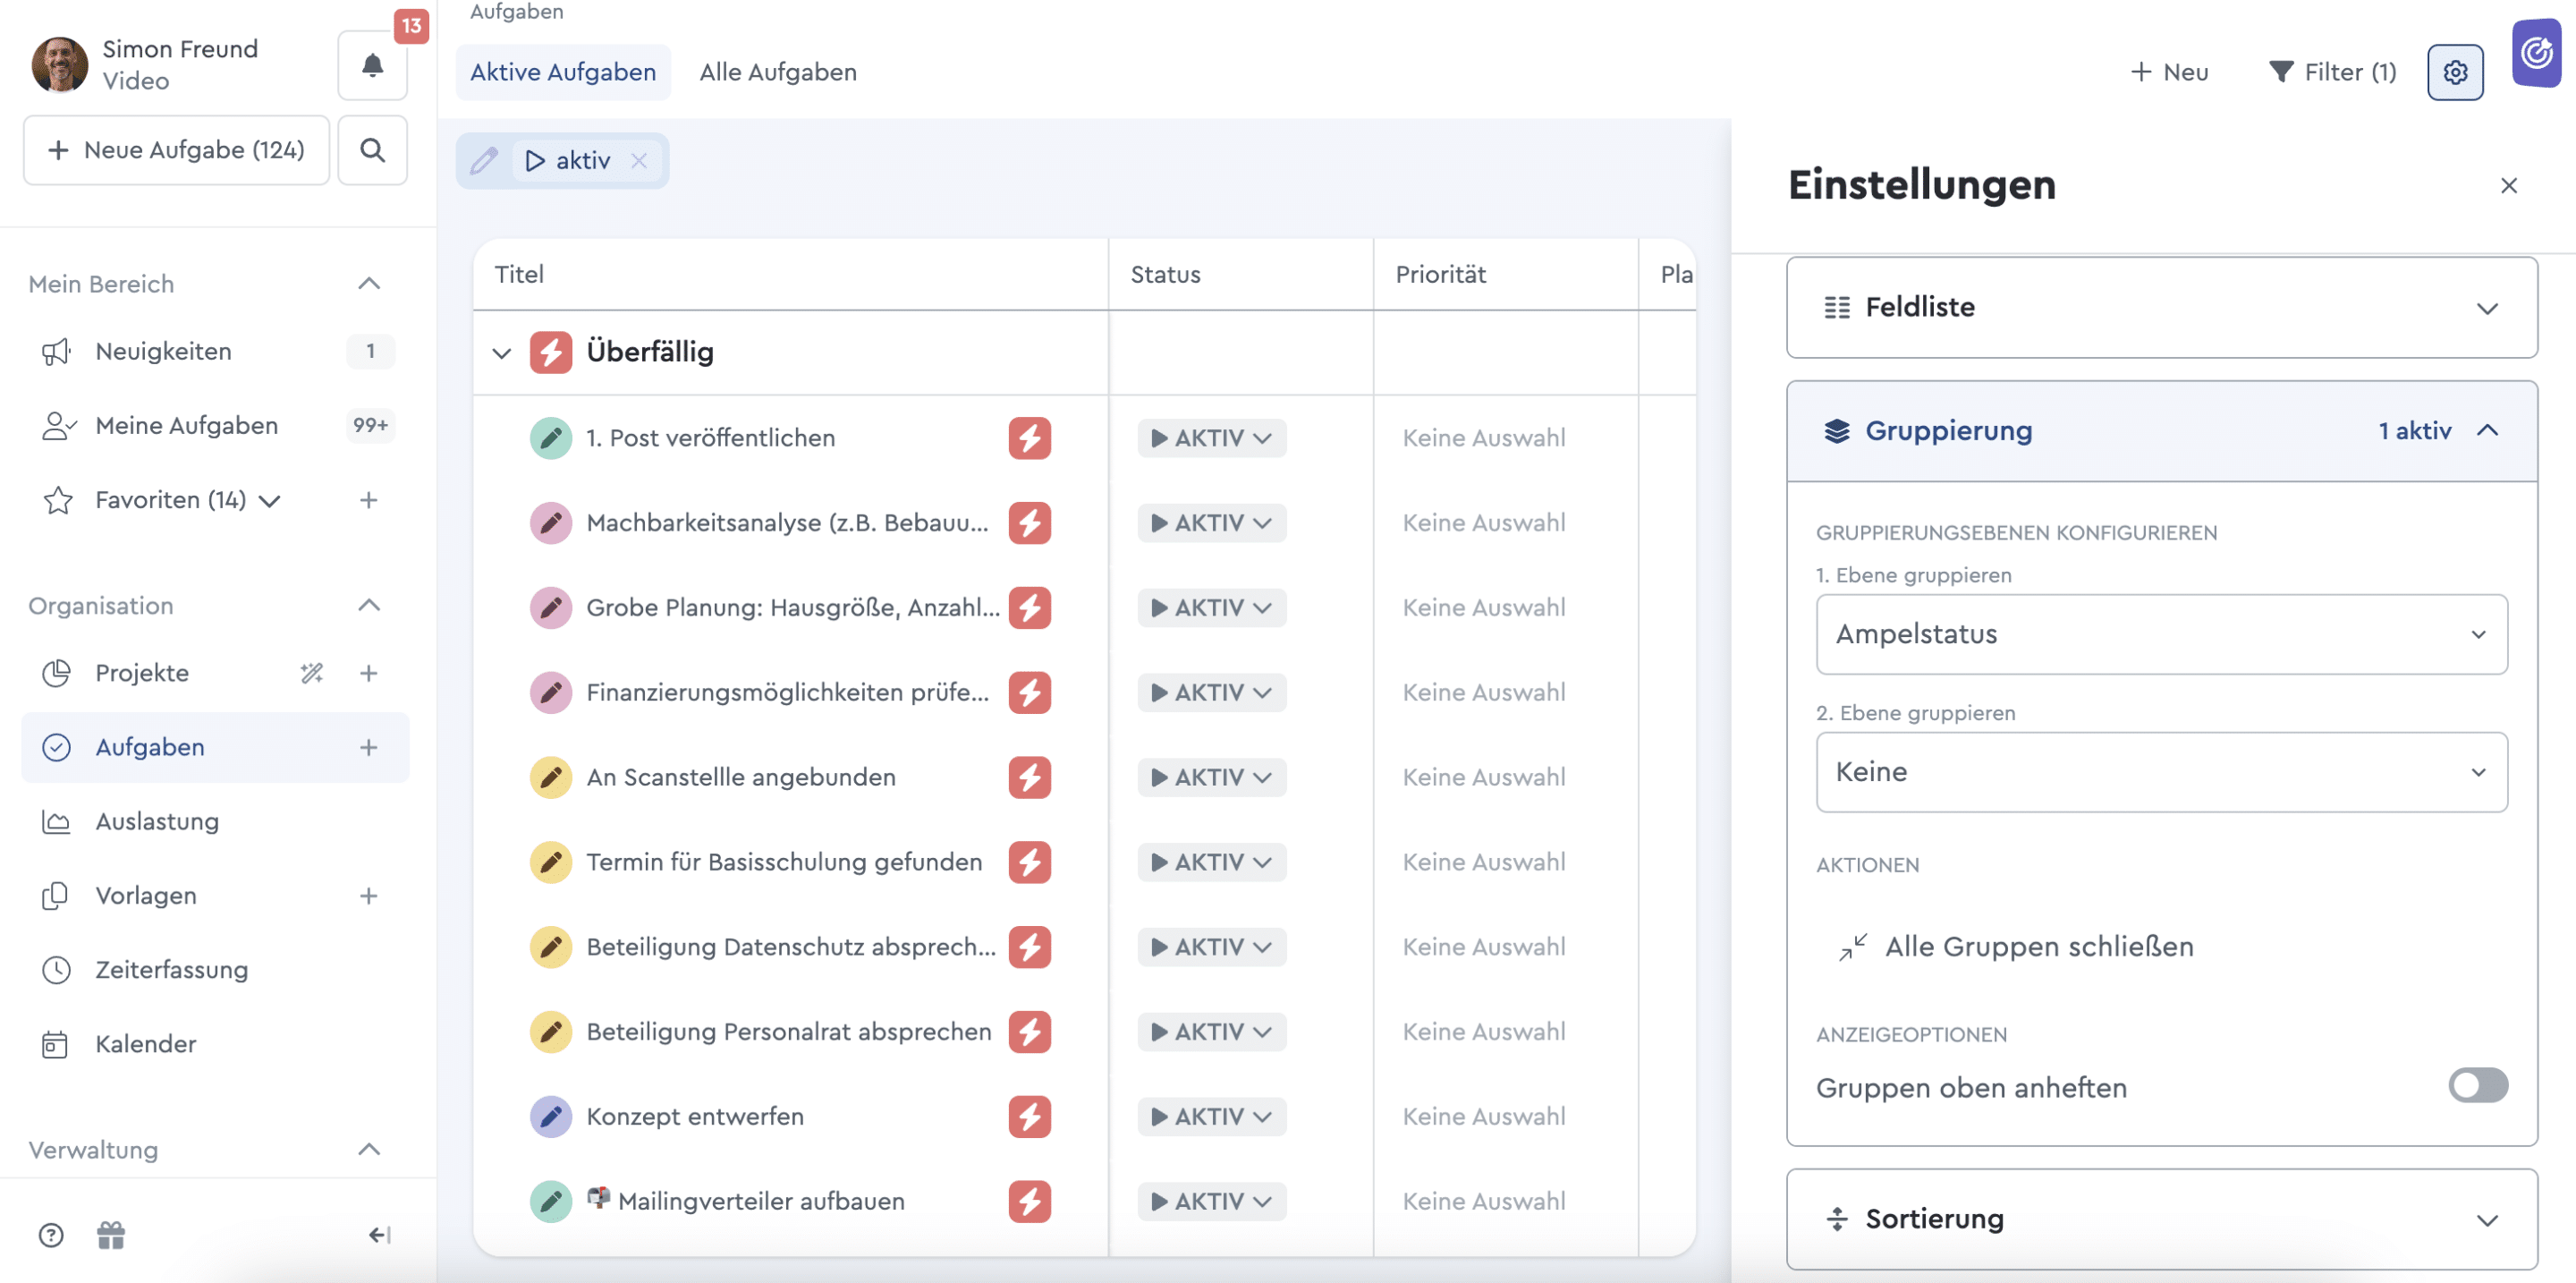Image resolution: width=2576 pixels, height=1283 pixels.
Task: Click the magic wand icon next to Projekte
Action: pyautogui.click(x=312, y=673)
